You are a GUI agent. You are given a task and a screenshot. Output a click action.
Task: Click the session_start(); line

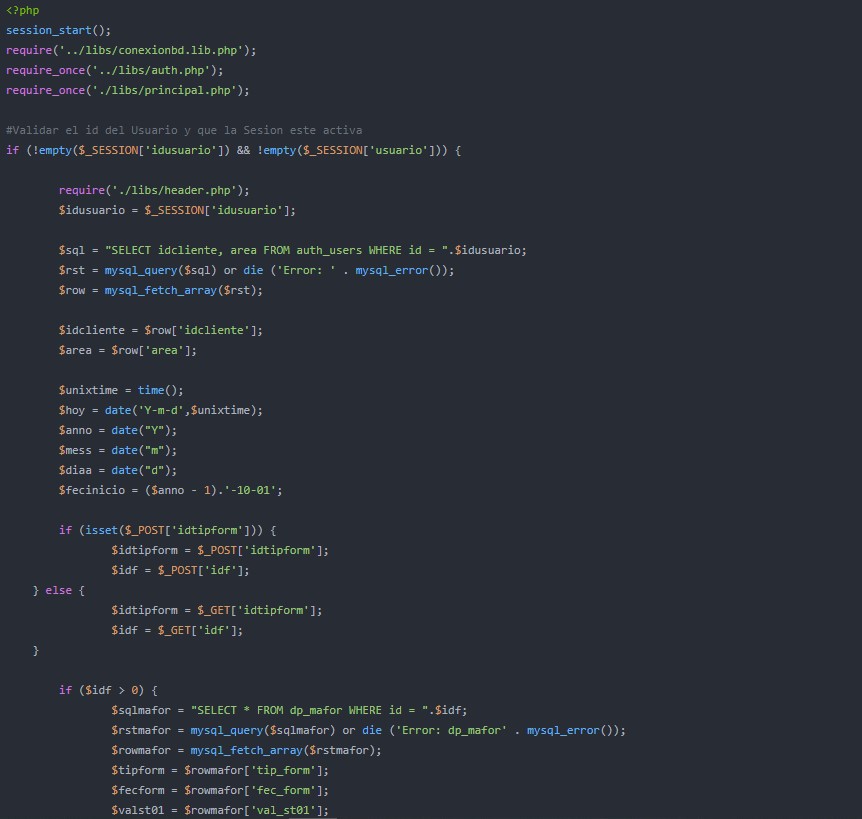[x=58, y=30]
